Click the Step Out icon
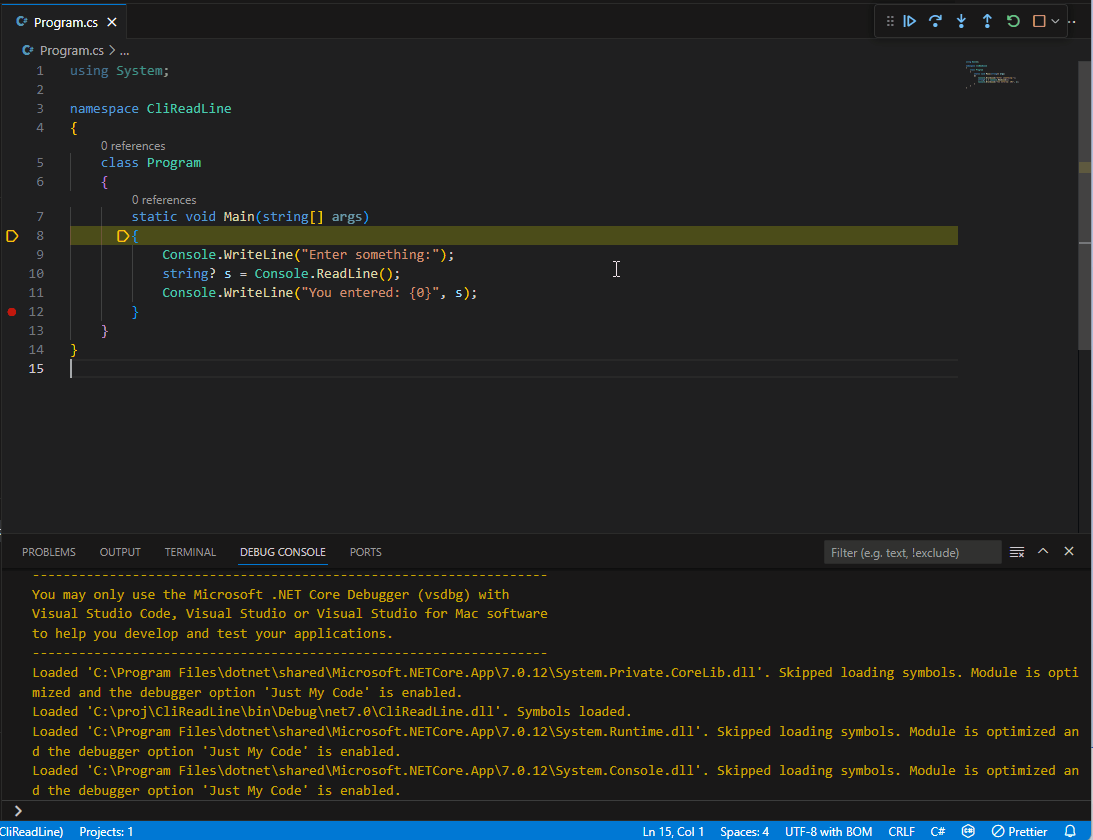The image size is (1093, 840). 987,21
